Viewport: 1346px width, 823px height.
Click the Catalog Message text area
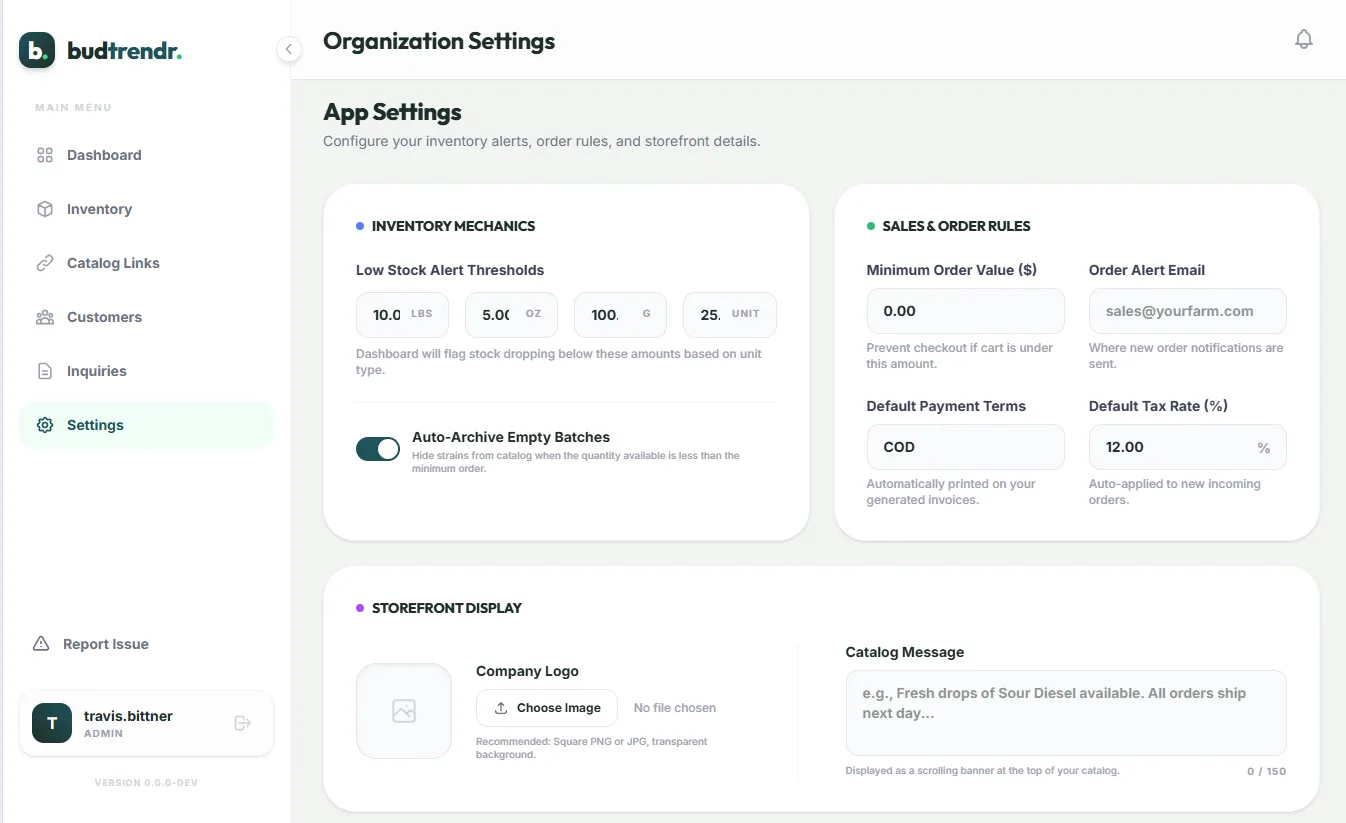(1066, 713)
